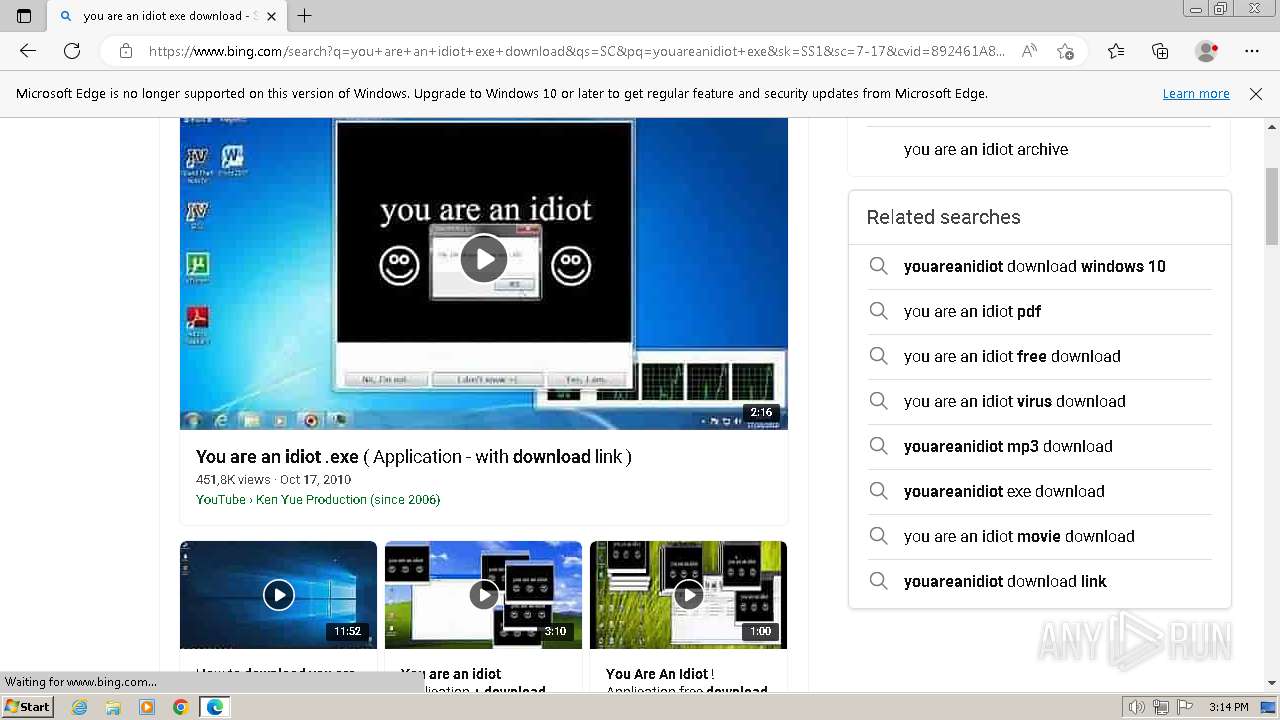Click magnifier icon beside 'youareanidiot mp3 download'
The height and width of the screenshot is (720, 1280).
[878, 446]
